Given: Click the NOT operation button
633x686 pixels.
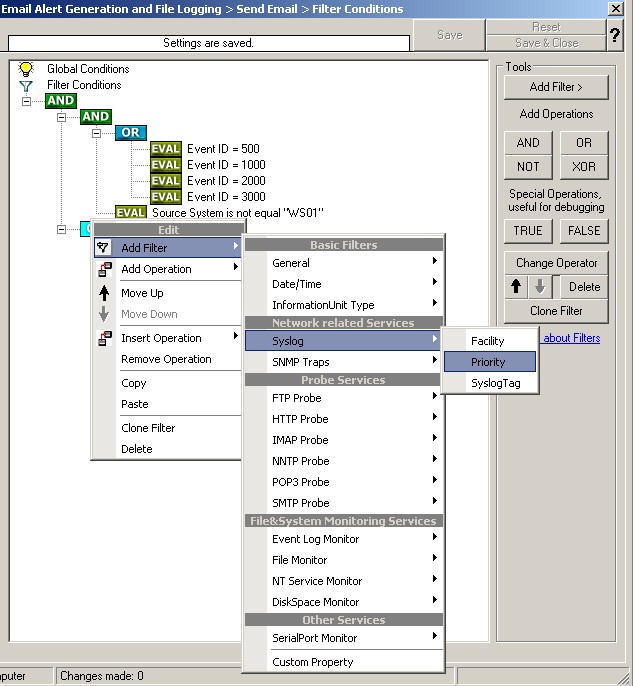Looking at the screenshot, I should pos(528,167).
